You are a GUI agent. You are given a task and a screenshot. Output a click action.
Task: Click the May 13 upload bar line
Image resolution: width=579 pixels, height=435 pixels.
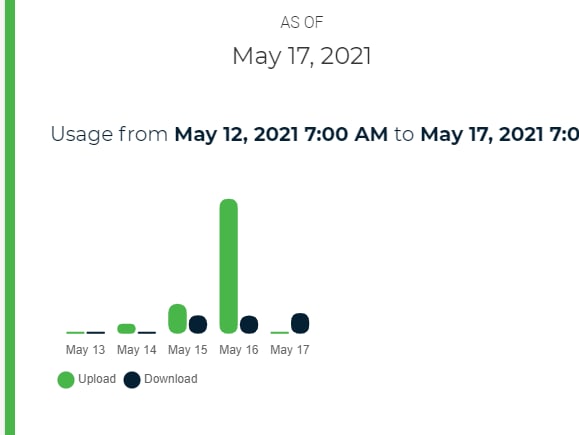[x=75, y=333]
